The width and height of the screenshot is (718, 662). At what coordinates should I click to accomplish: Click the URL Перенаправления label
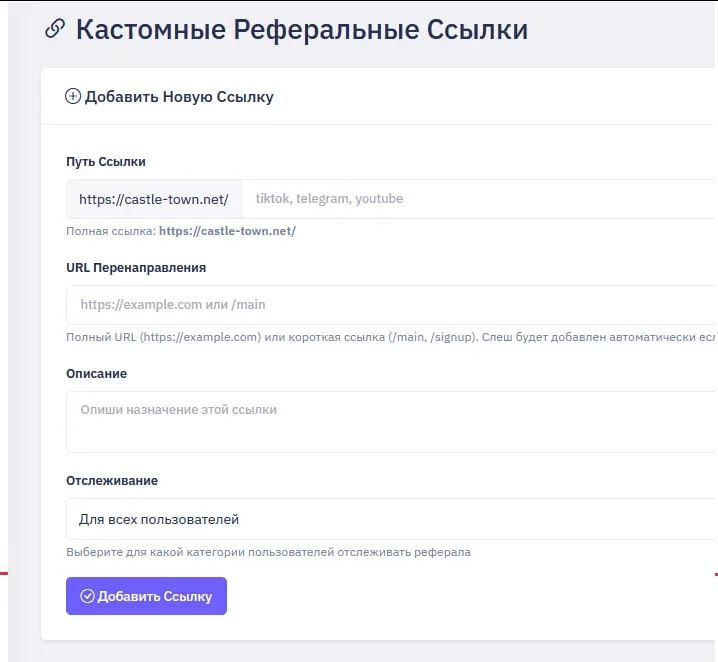(x=136, y=267)
